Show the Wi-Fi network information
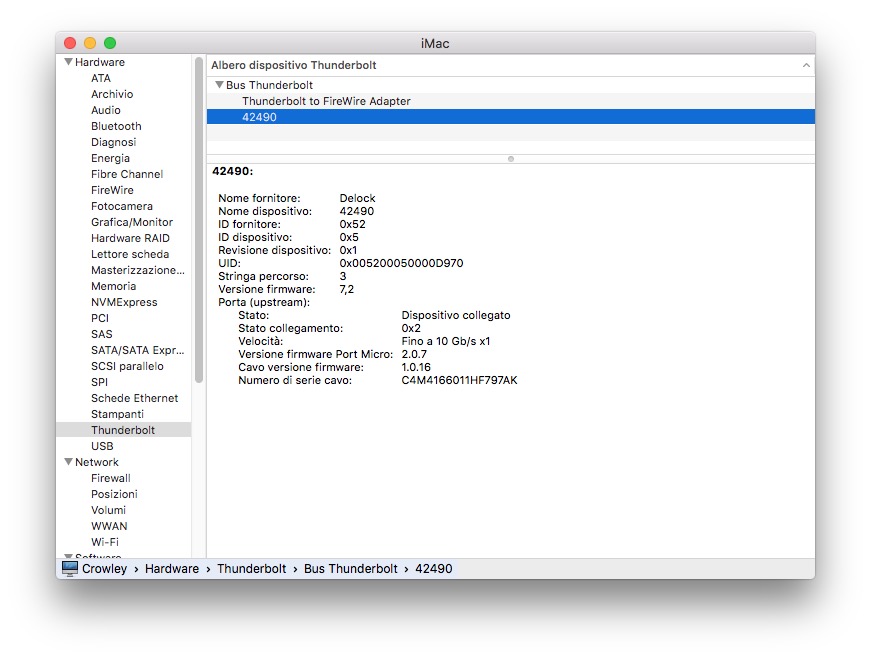The height and width of the screenshot is (659, 871). click(105, 542)
